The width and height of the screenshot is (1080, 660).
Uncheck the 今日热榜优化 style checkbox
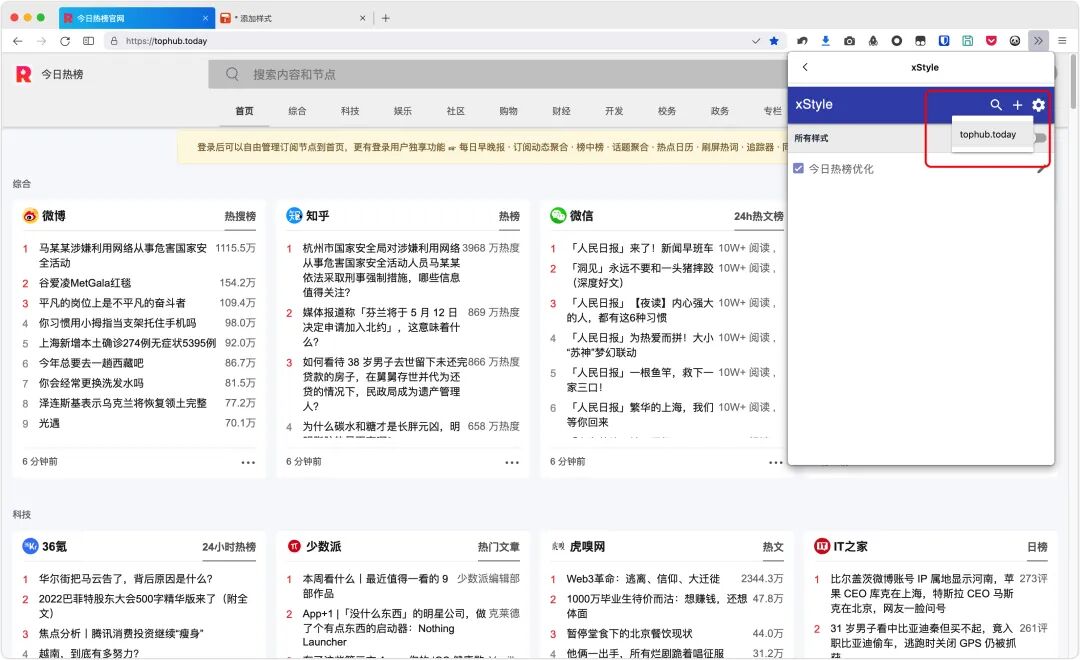click(798, 168)
